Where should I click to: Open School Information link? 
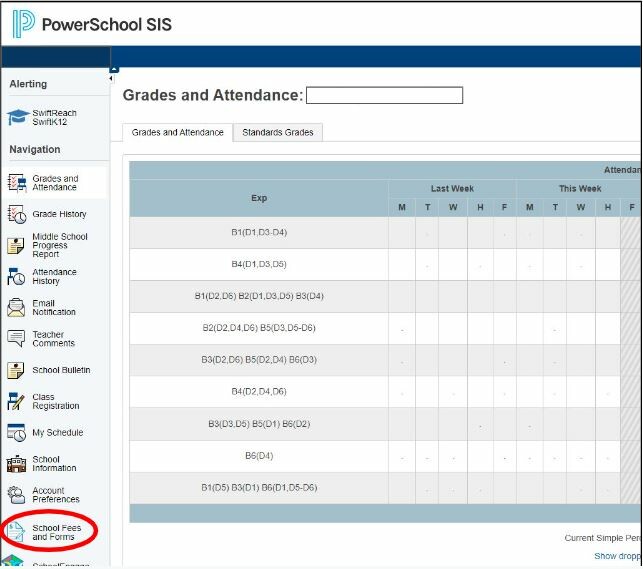coord(54,464)
